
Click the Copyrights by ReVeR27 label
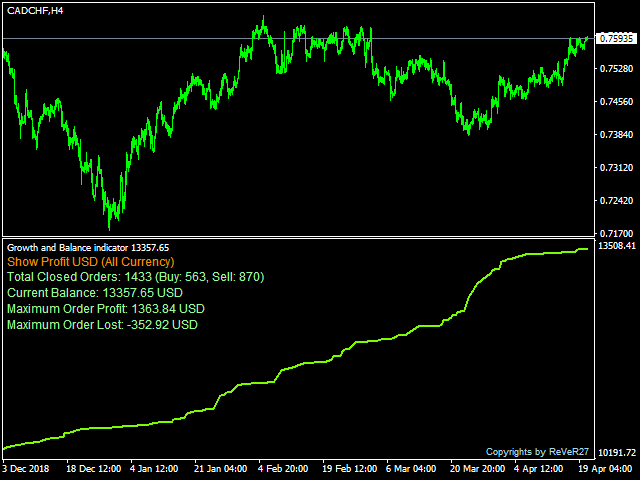coord(537,452)
